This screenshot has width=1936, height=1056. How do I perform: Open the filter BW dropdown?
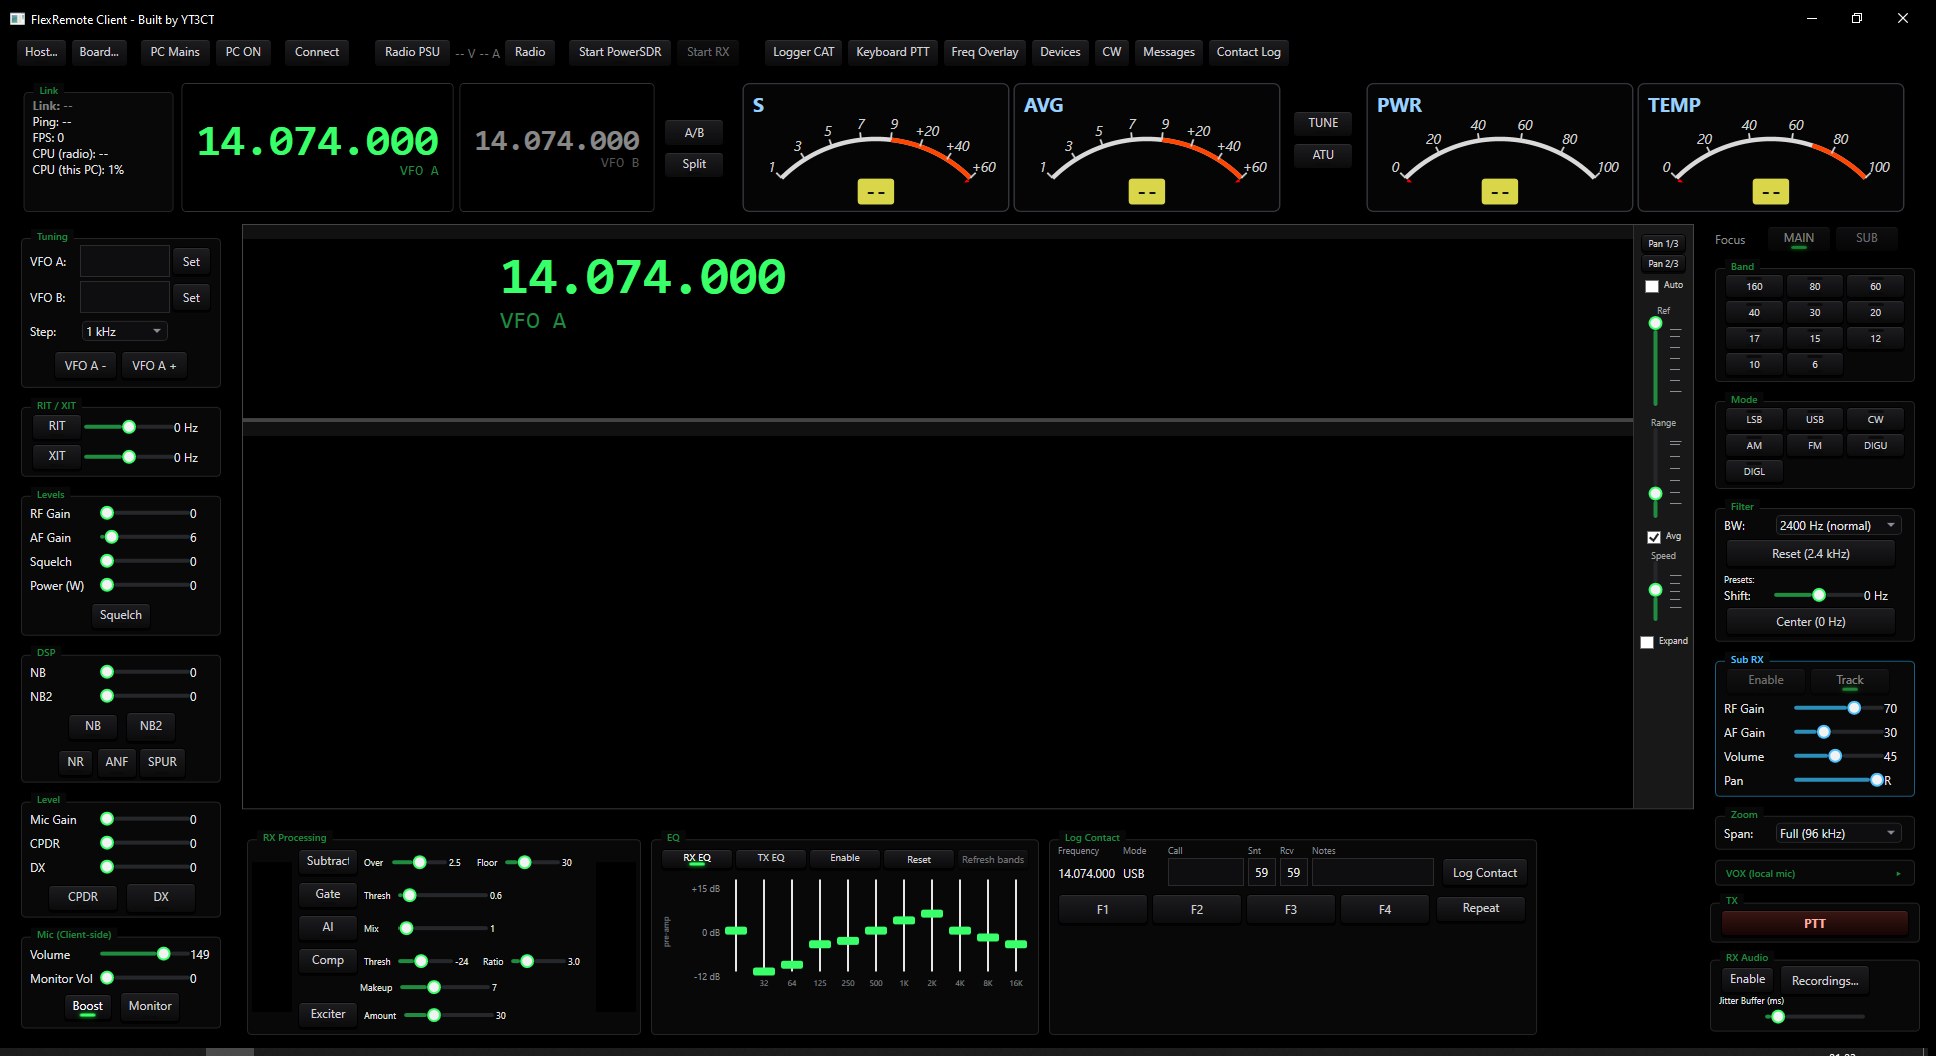click(1838, 525)
